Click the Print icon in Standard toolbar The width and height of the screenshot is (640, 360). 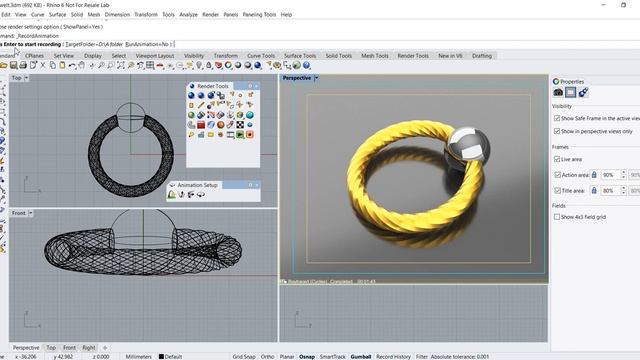[x=23, y=65]
